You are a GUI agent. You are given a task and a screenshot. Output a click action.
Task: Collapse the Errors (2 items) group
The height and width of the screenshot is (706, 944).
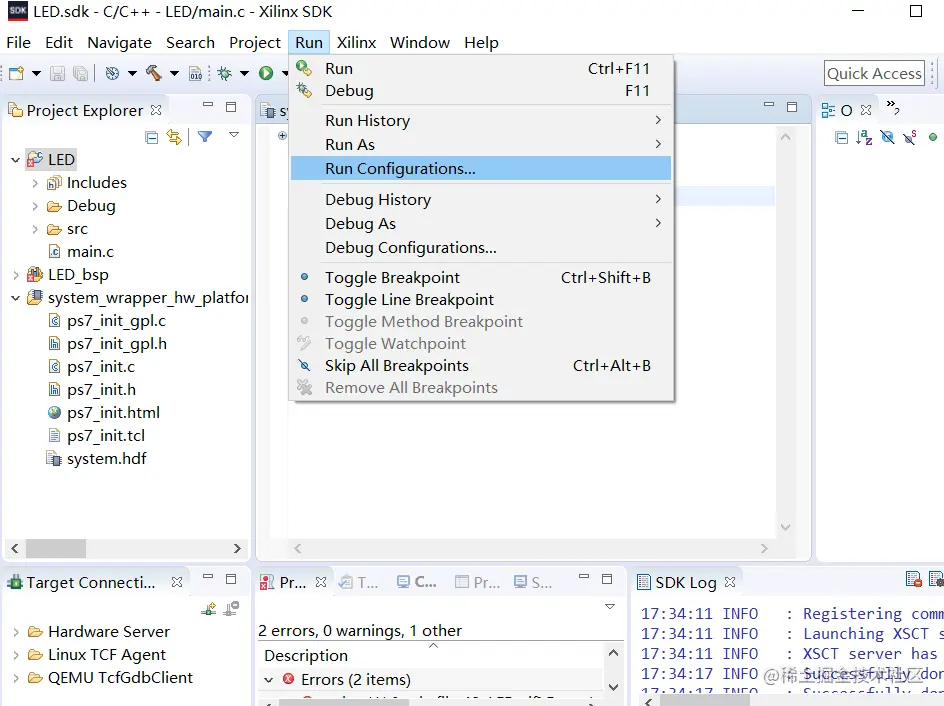tap(269, 680)
